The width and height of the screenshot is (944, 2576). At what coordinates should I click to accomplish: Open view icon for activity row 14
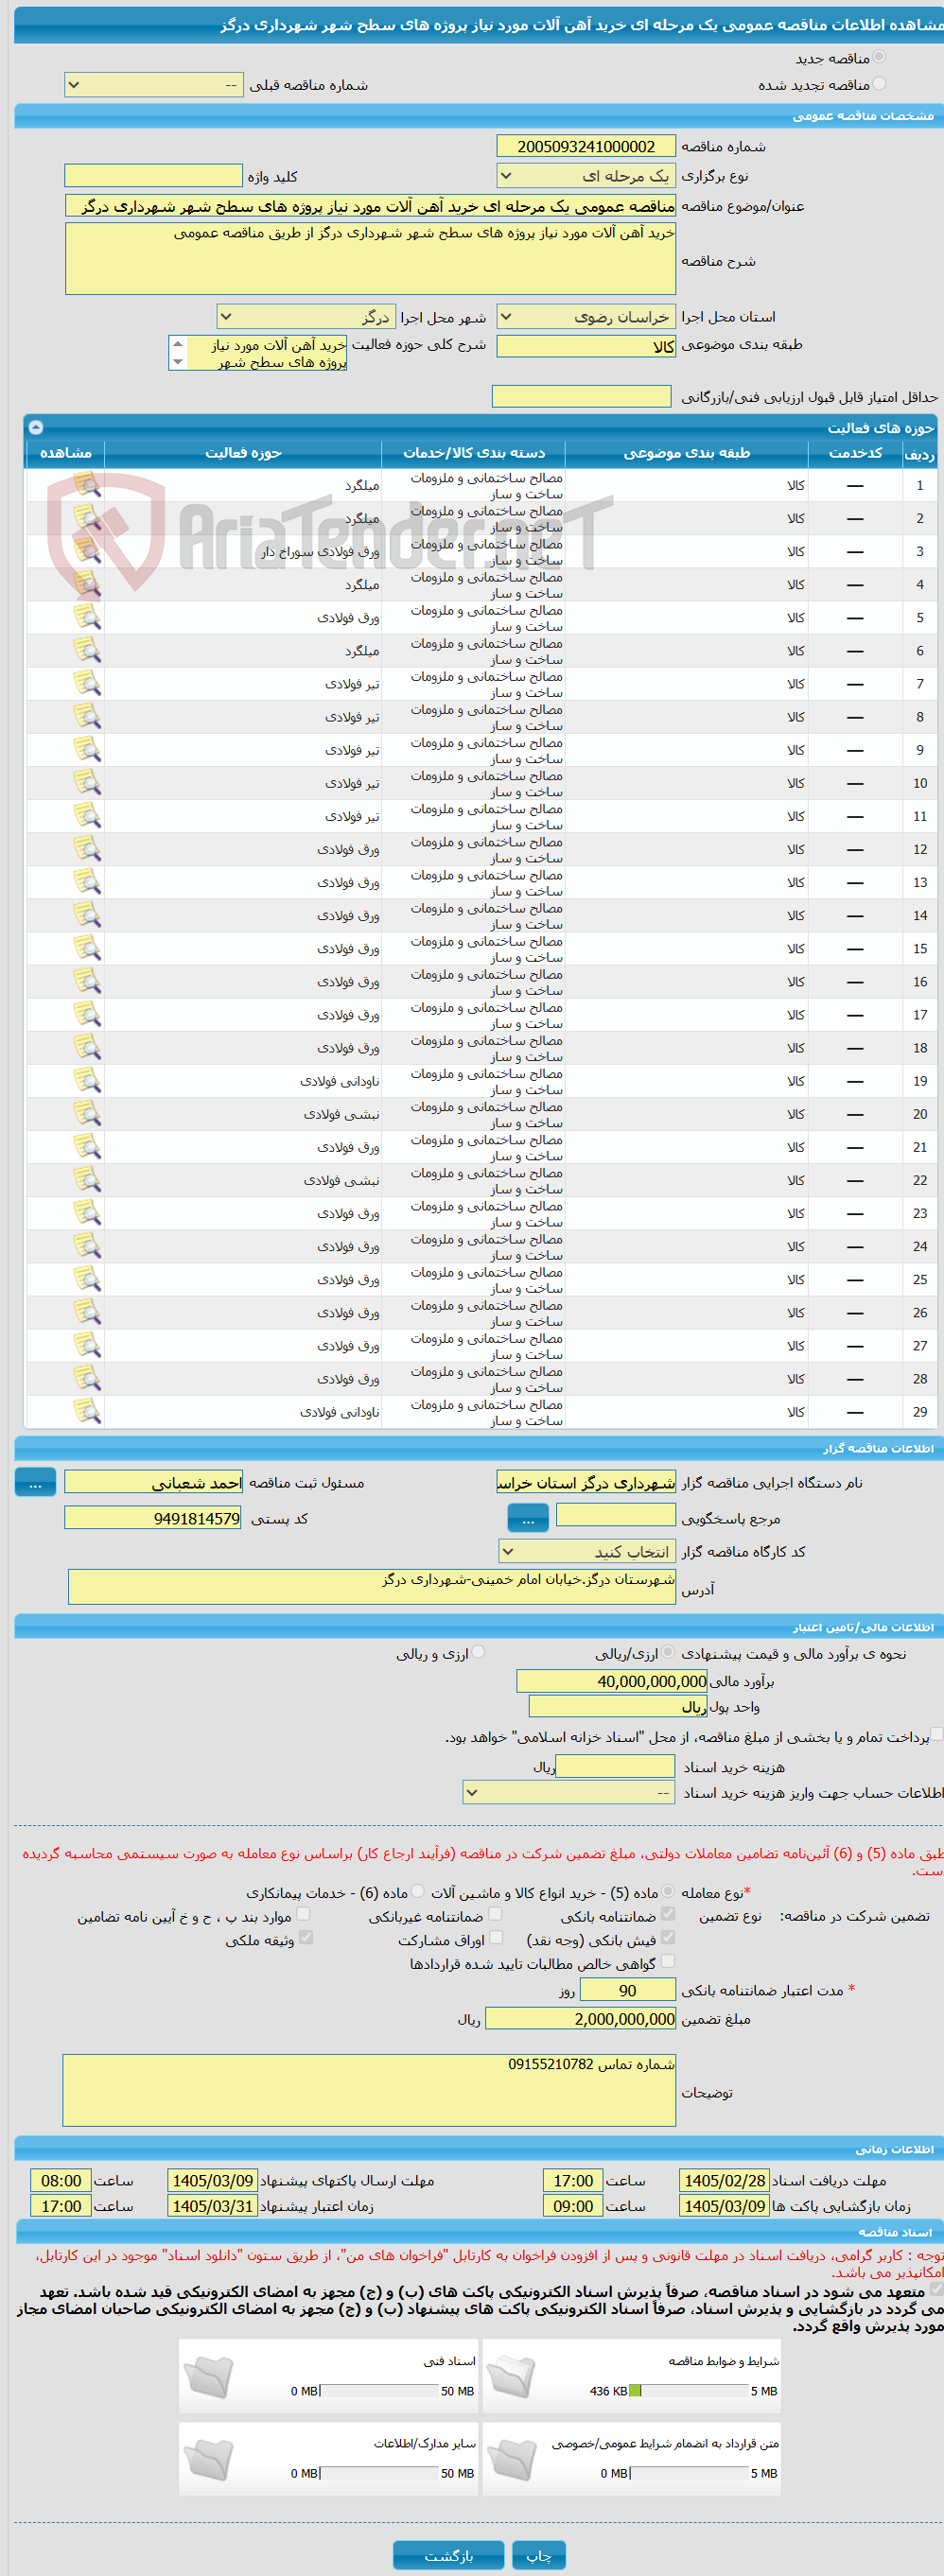coord(87,915)
